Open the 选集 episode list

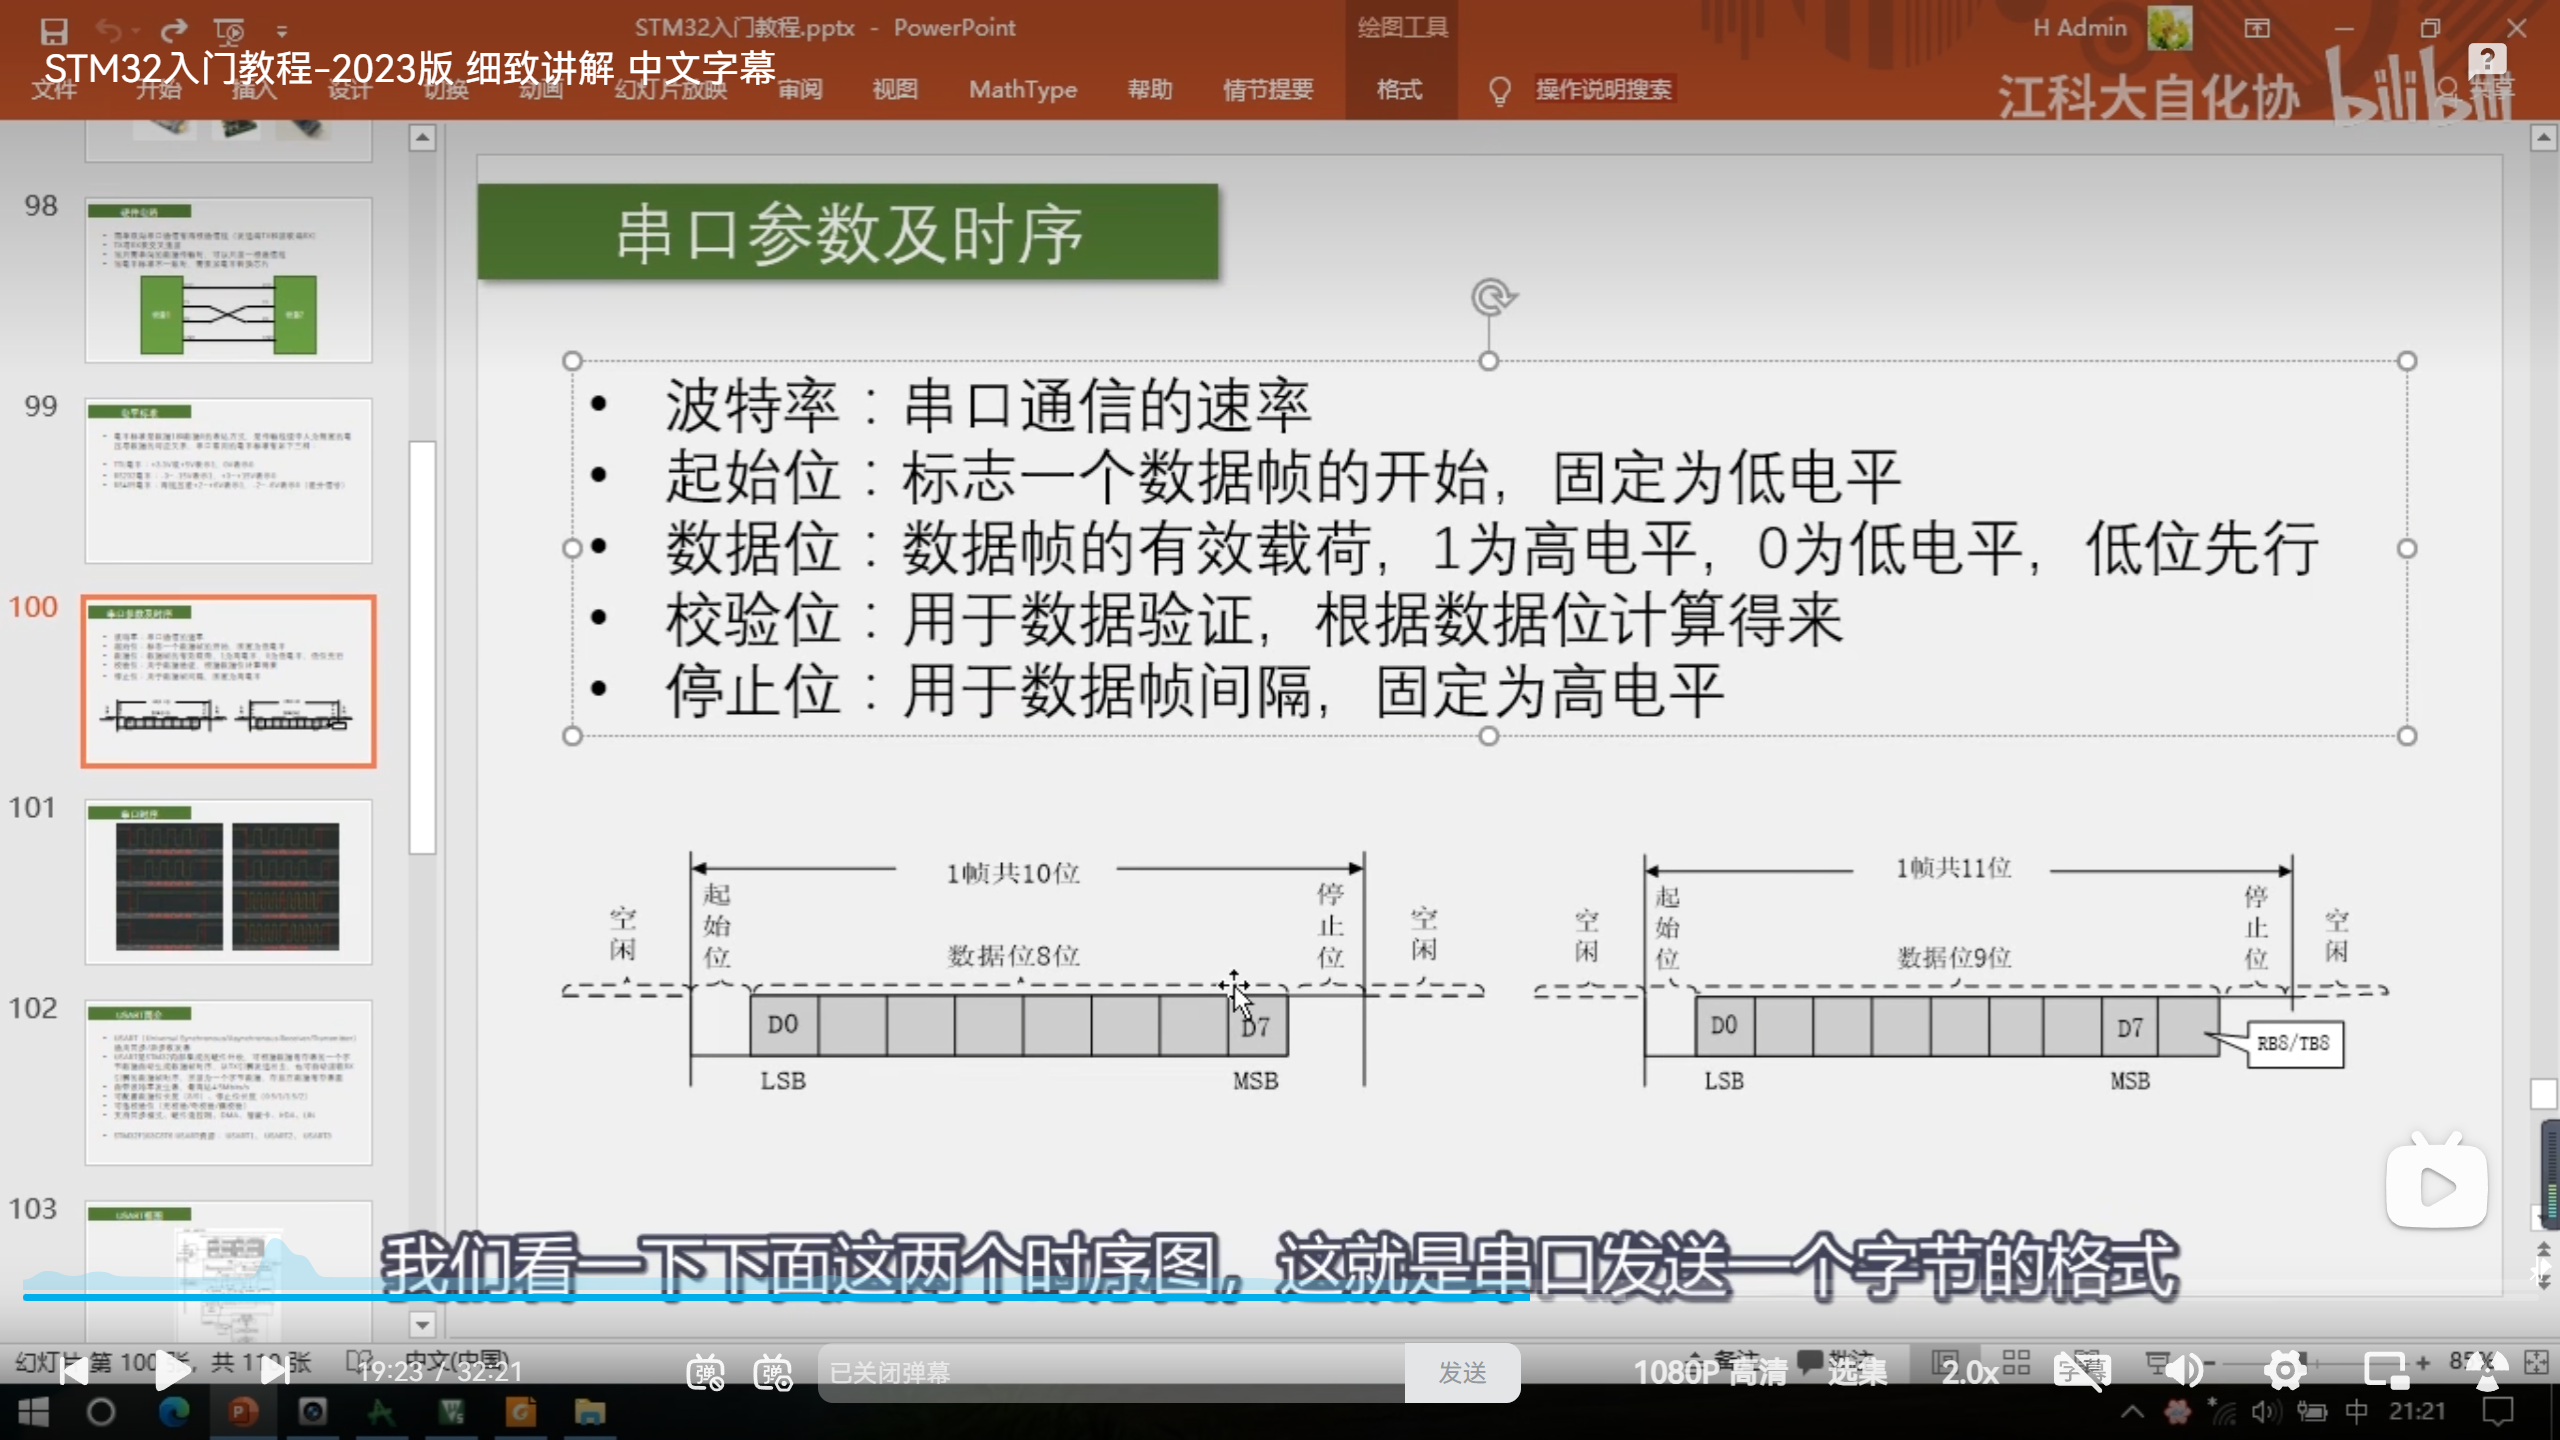point(1857,1373)
